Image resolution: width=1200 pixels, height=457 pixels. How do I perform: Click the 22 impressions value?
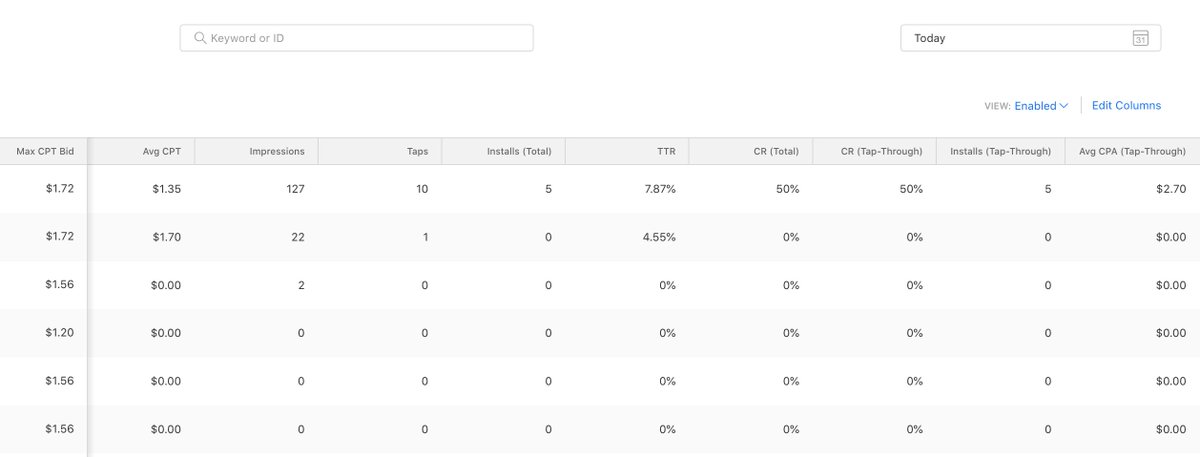298,237
